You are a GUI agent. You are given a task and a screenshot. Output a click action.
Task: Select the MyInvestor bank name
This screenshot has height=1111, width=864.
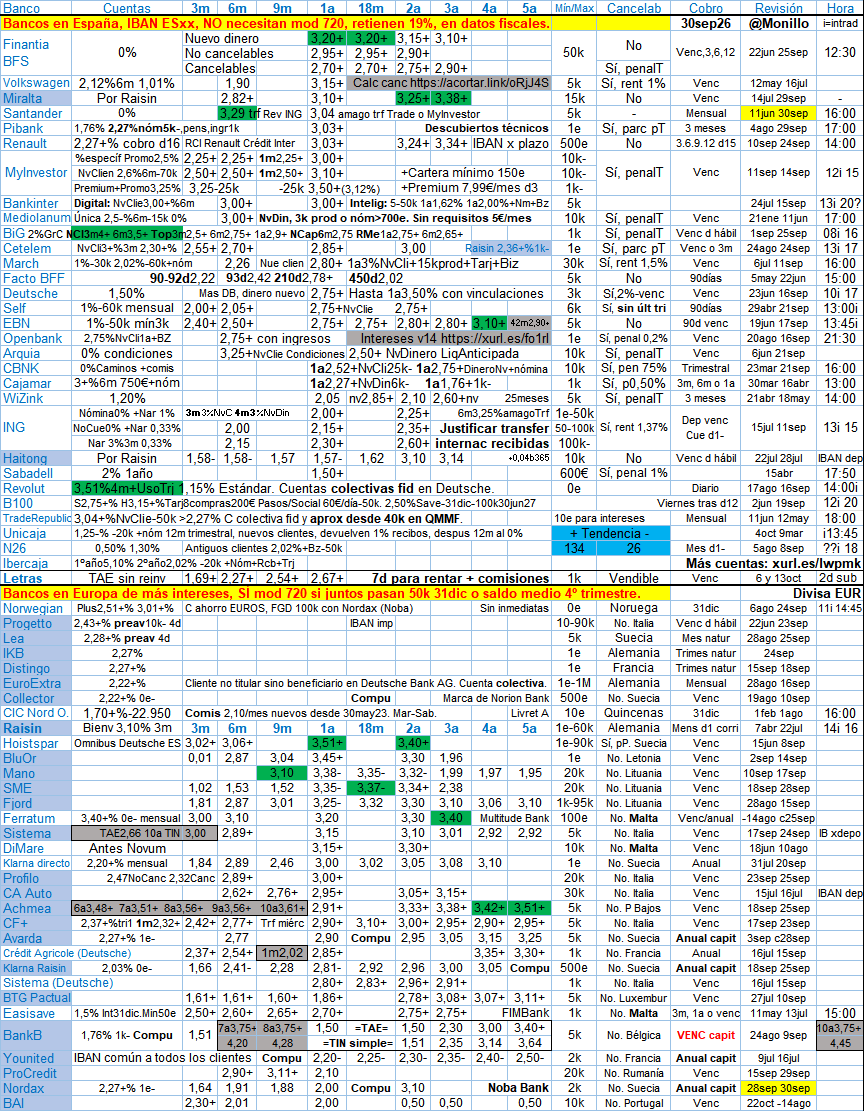click(x=36, y=173)
